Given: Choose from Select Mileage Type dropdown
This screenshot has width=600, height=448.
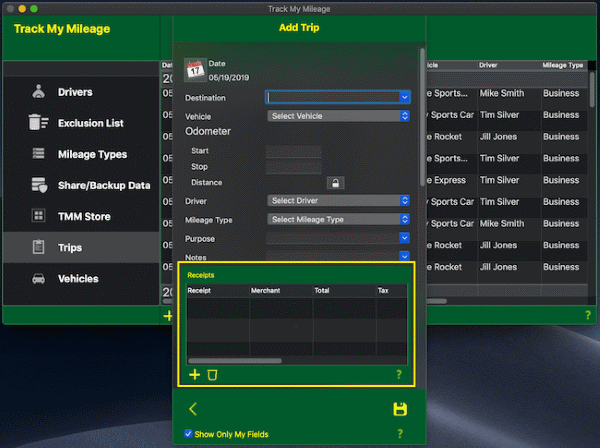Looking at the screenshot, I should click(339, 220).
